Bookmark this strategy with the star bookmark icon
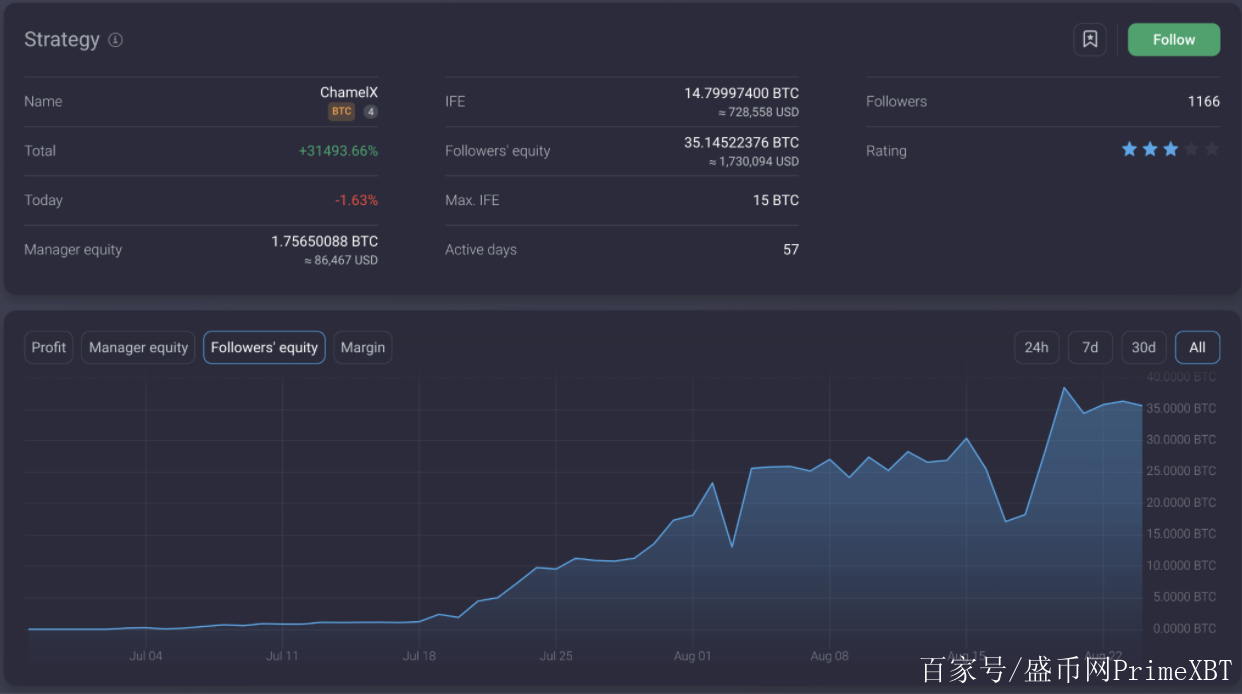This screenshot has width=1242, height=694. (x=1090, y=40)
